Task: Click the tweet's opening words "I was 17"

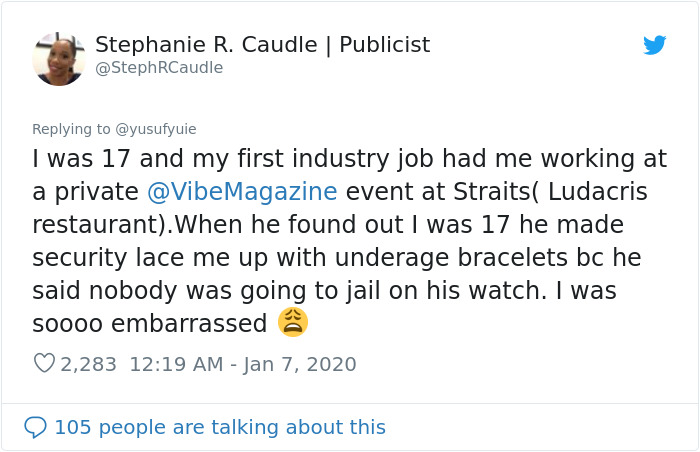Action: (x=76, y=159)
